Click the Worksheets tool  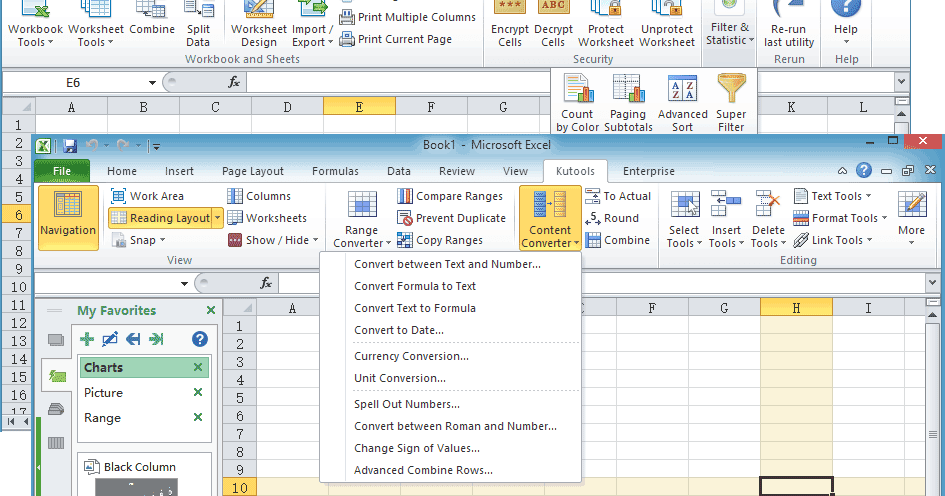pyautogui.click(x=267, y=218)
